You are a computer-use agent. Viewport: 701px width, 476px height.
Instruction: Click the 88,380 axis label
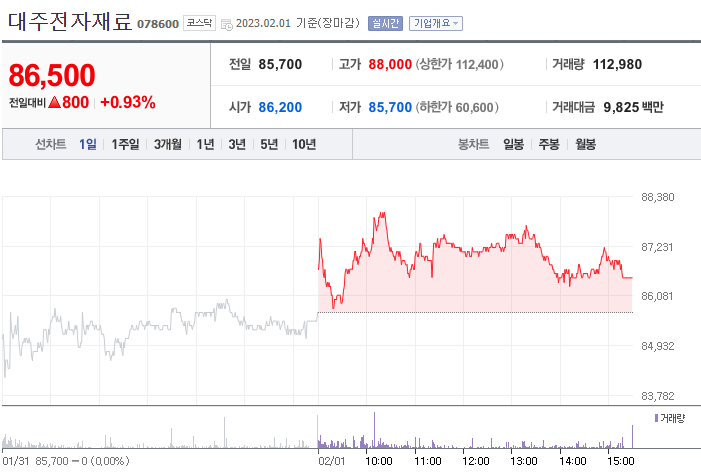658,197
